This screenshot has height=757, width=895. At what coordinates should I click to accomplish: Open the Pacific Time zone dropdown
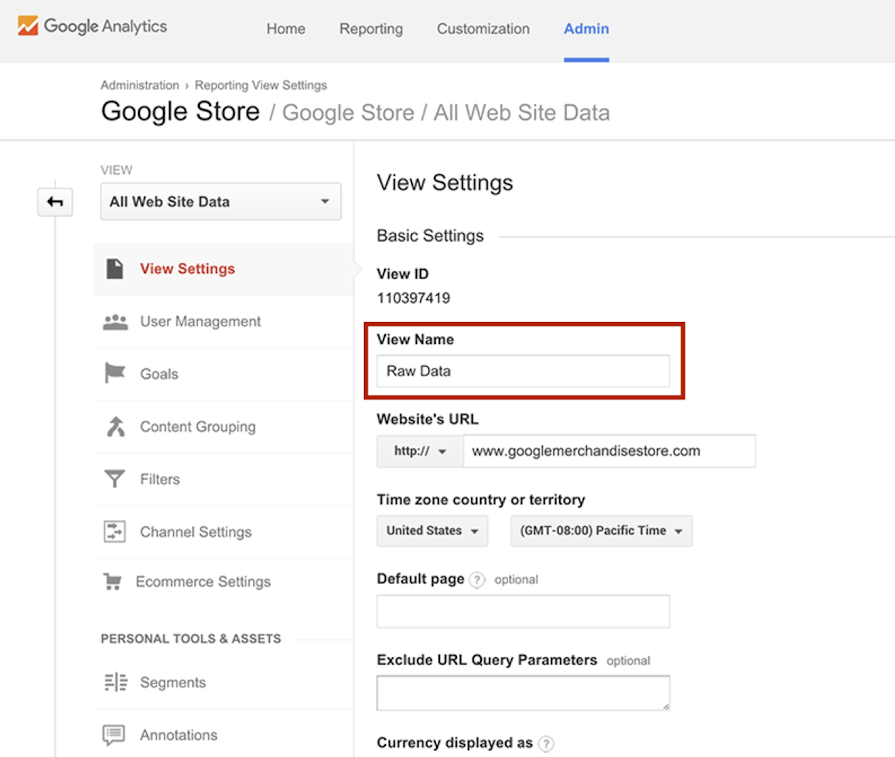(x=601, y=531)
